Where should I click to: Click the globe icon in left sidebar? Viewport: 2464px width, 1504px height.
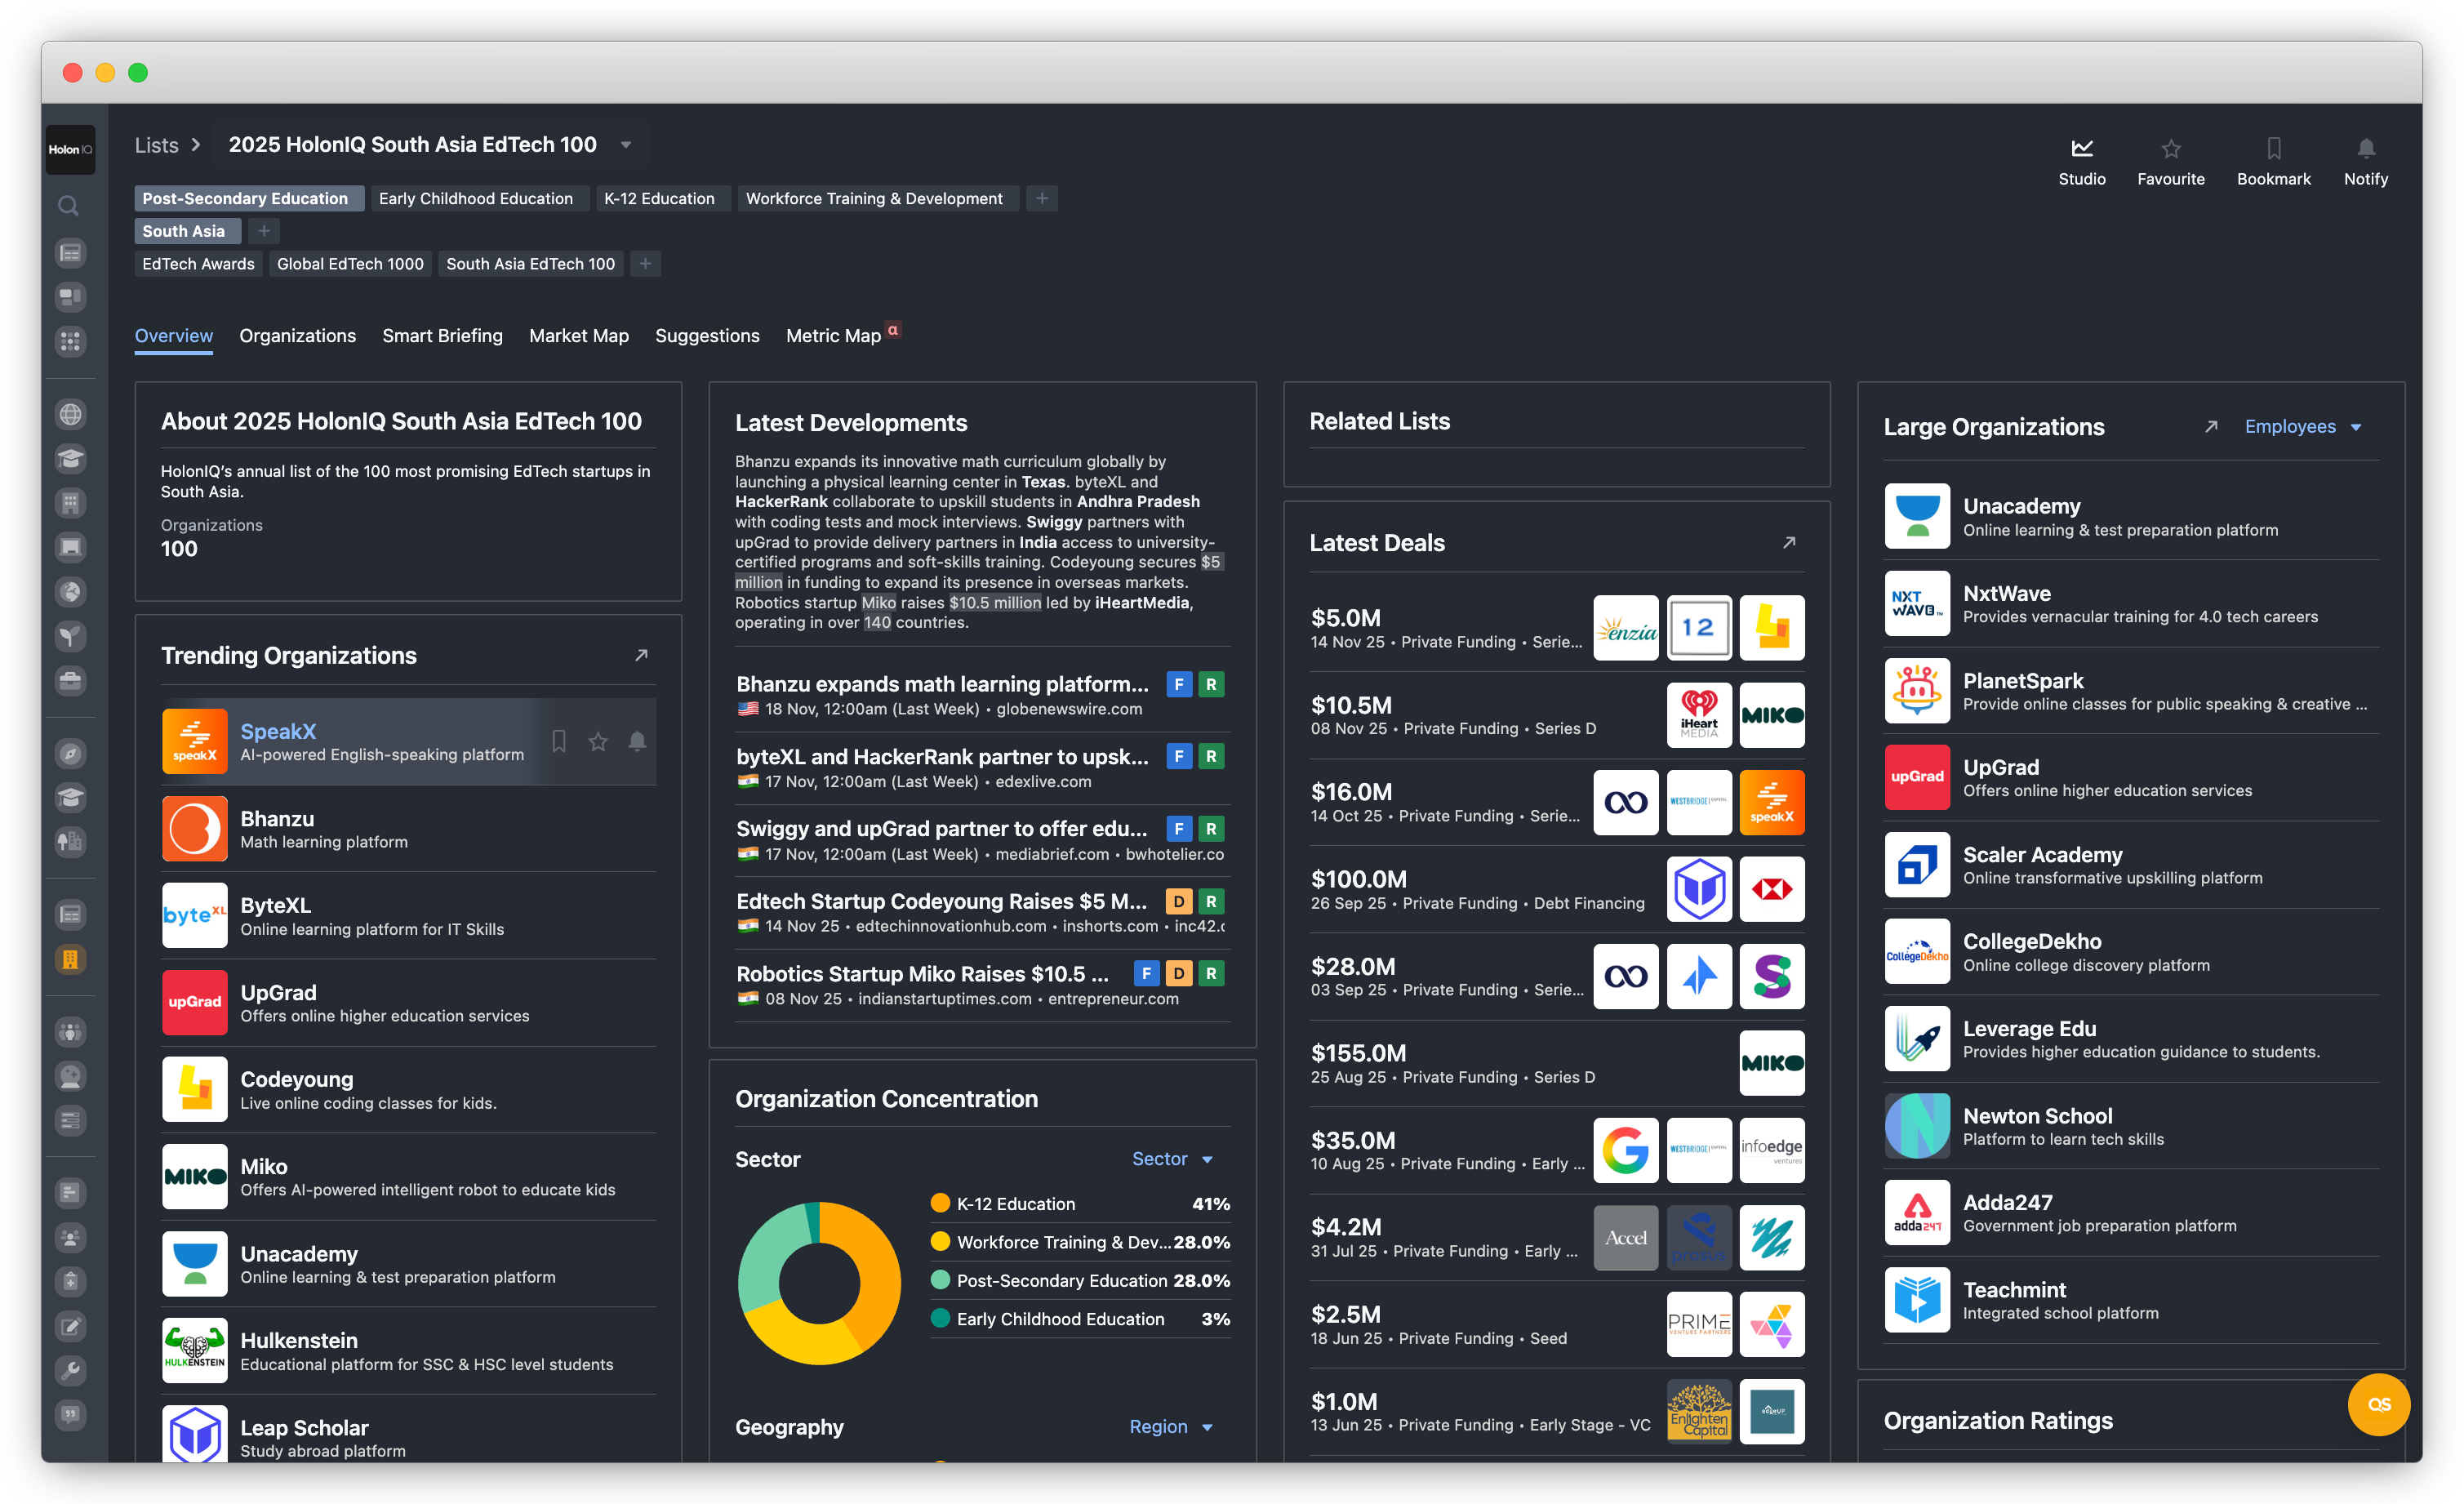pyautogui.click(x=70, y=414)
